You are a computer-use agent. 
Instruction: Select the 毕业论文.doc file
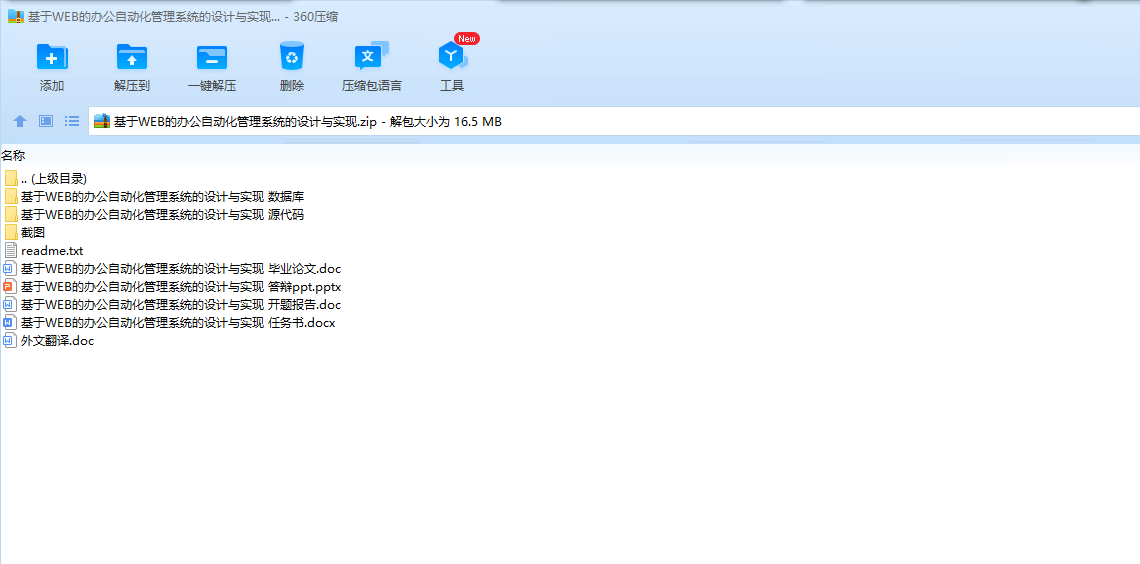[x=172, y=269]
